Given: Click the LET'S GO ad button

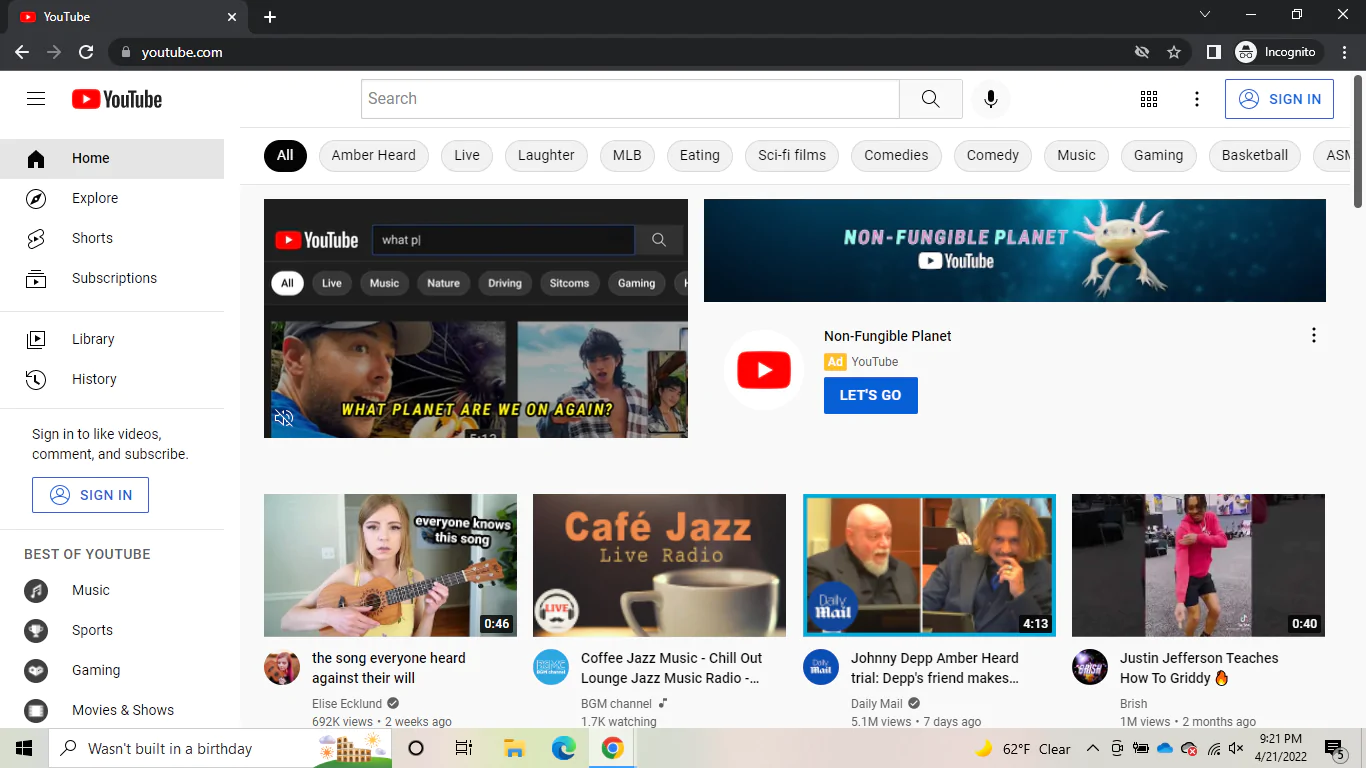Looking at the screenshot, I should (x=870, y=395).
